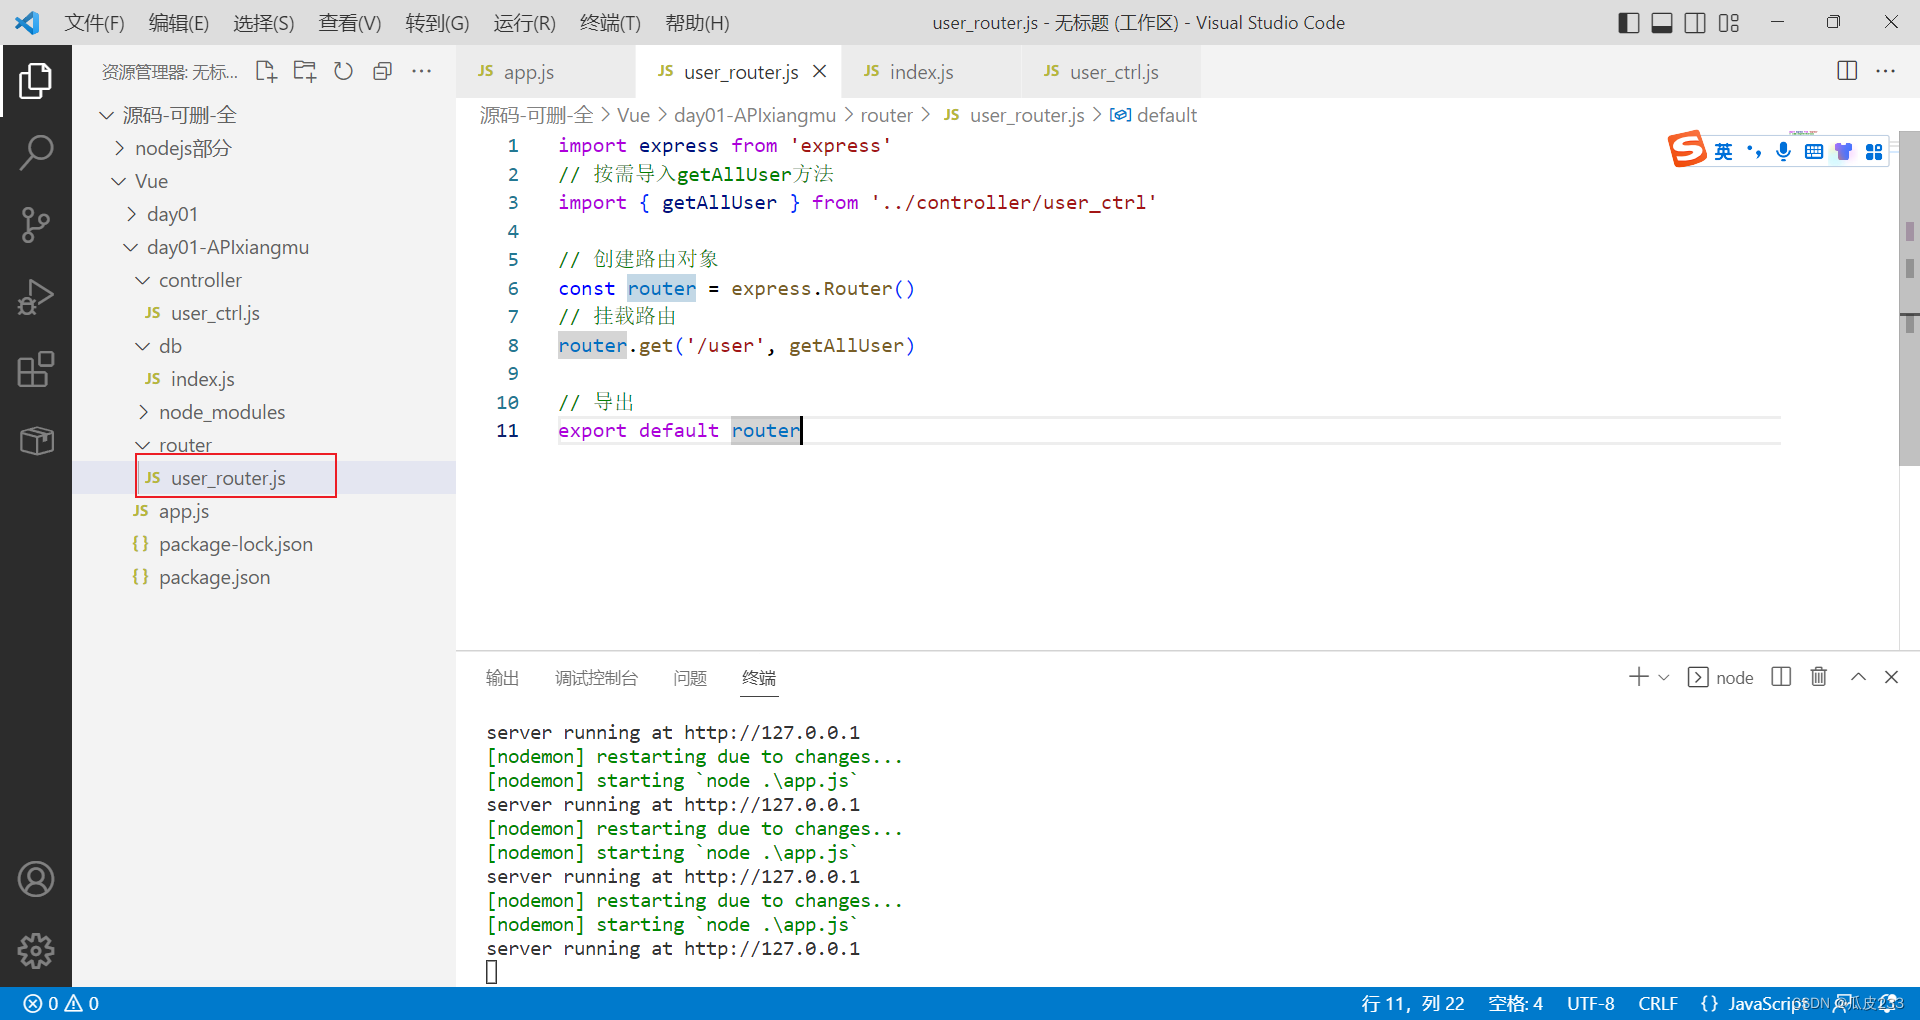This screenshot has width=1920, height=1020.
Task: Click the New Folder icon in explorer header
Action: pyautogui.click(x=305, y=71)
